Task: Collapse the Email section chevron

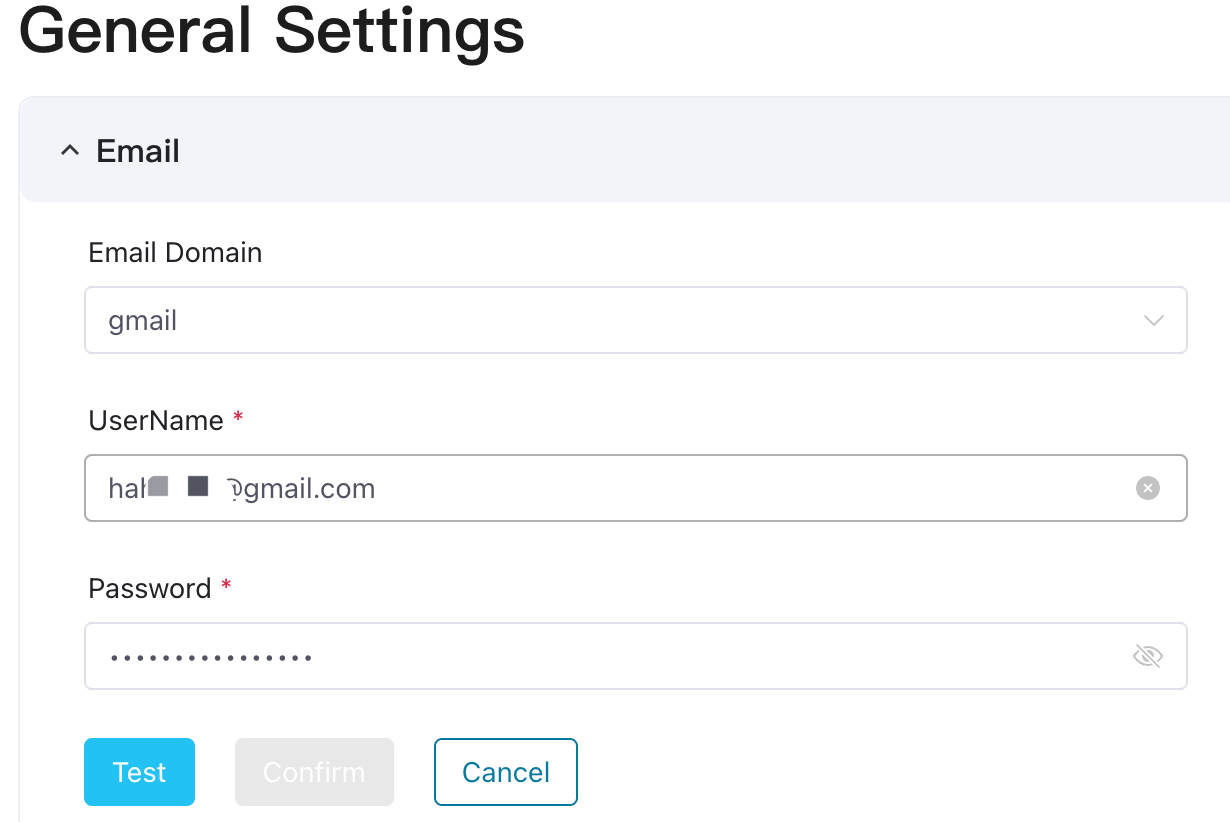Action: point(69,151)
